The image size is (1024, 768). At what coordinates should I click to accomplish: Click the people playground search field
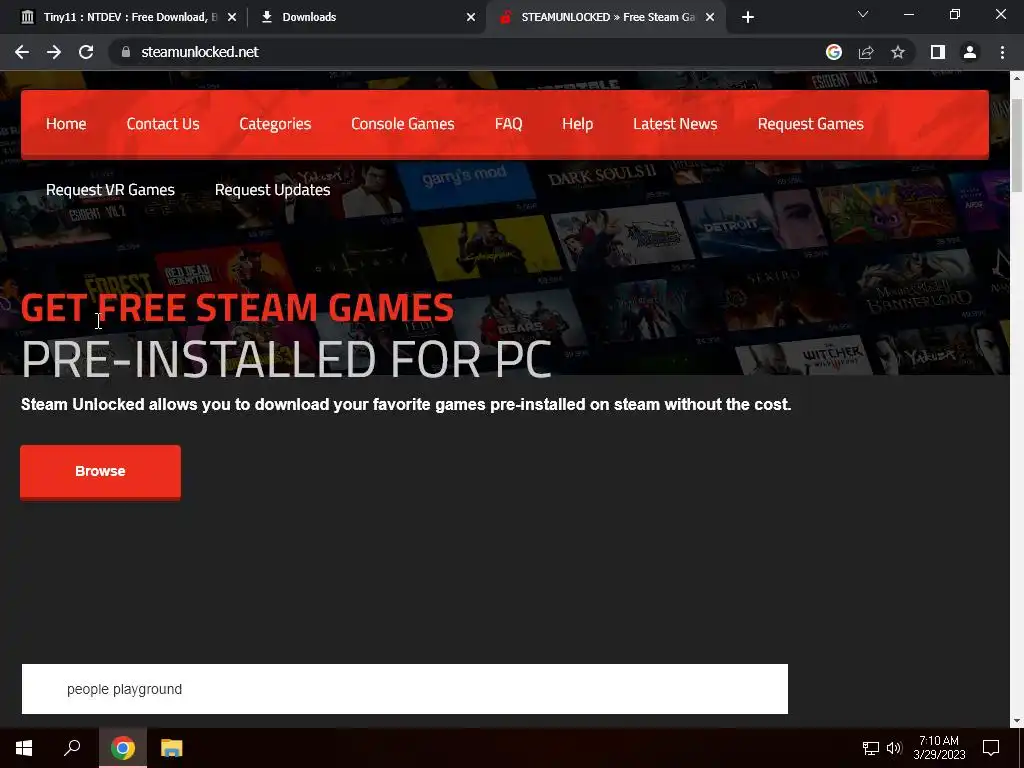pos(405,689)
